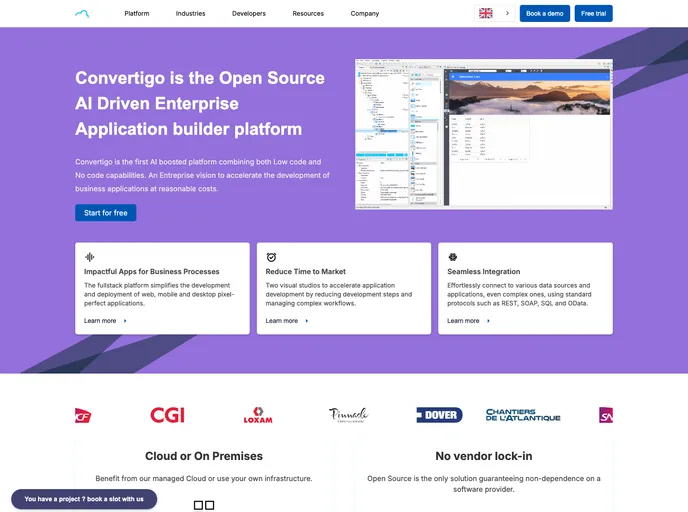688x512 pixels.
Task: Click the Start for free button
Action: tap(105, 213)
